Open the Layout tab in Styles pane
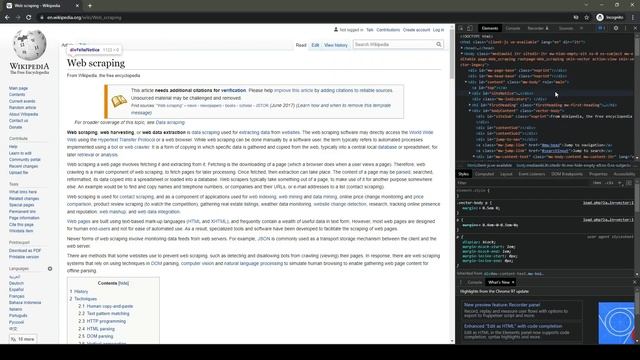This screenshot has width=640, height=360. [x=506, y=174]
